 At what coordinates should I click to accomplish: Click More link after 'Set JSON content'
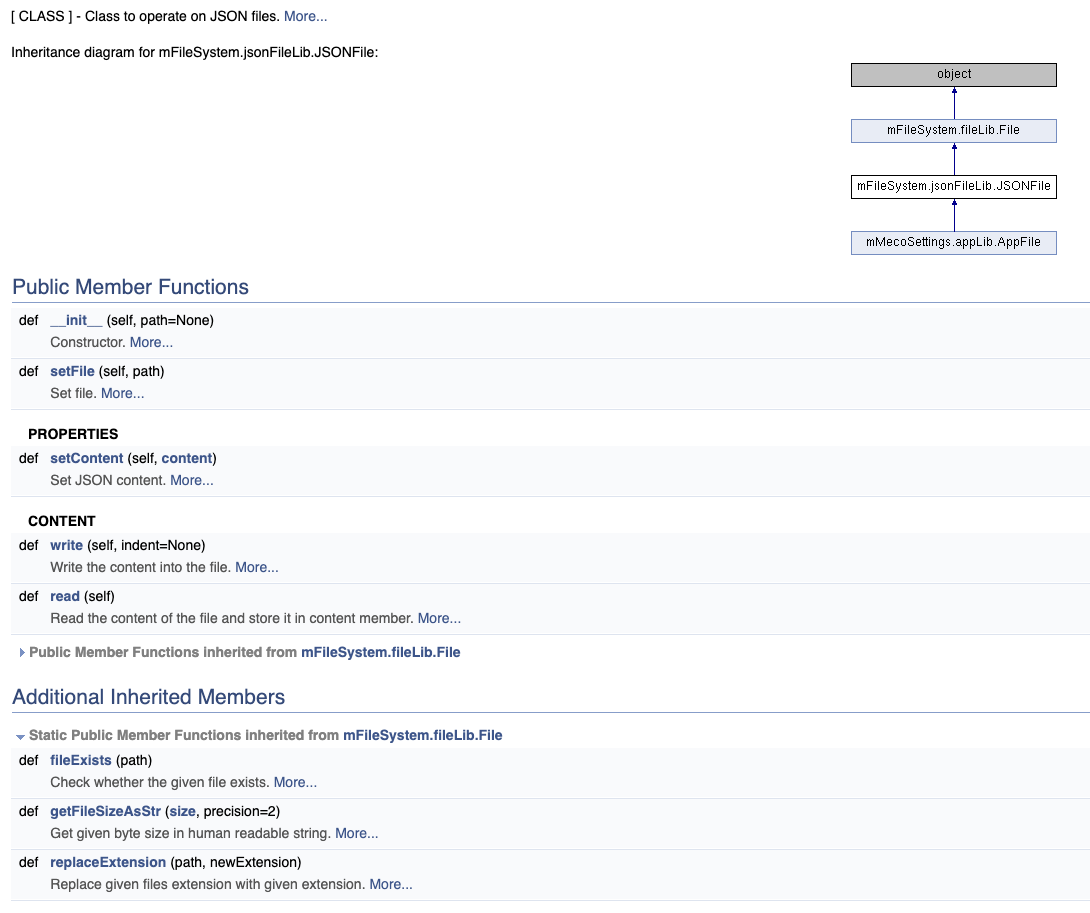191,480
